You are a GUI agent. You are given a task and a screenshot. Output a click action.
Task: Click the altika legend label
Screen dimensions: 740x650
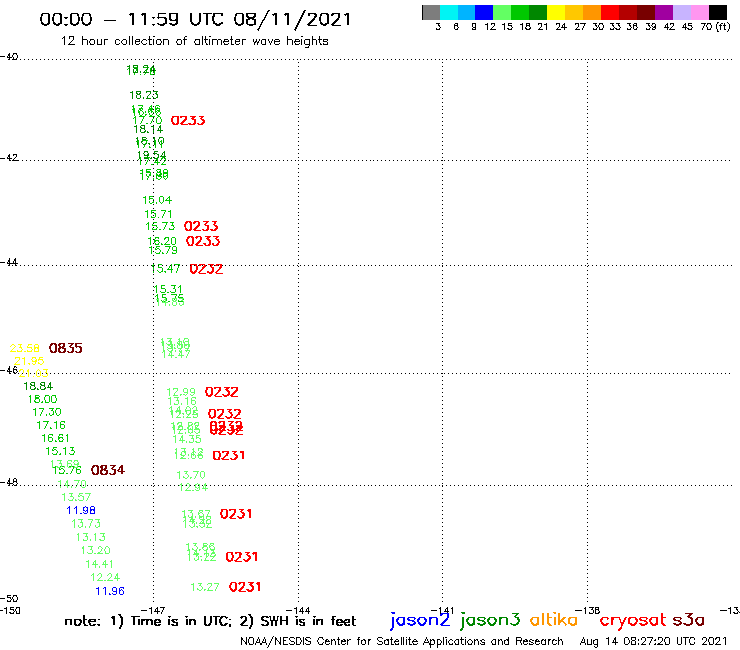point(554,620)
